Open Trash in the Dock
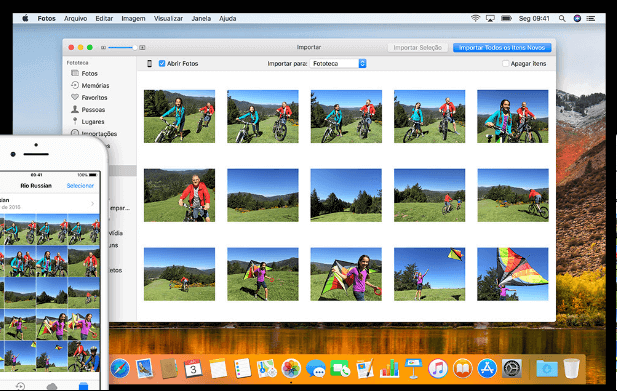This screenshot has width=617, height=391. point(571,369)
